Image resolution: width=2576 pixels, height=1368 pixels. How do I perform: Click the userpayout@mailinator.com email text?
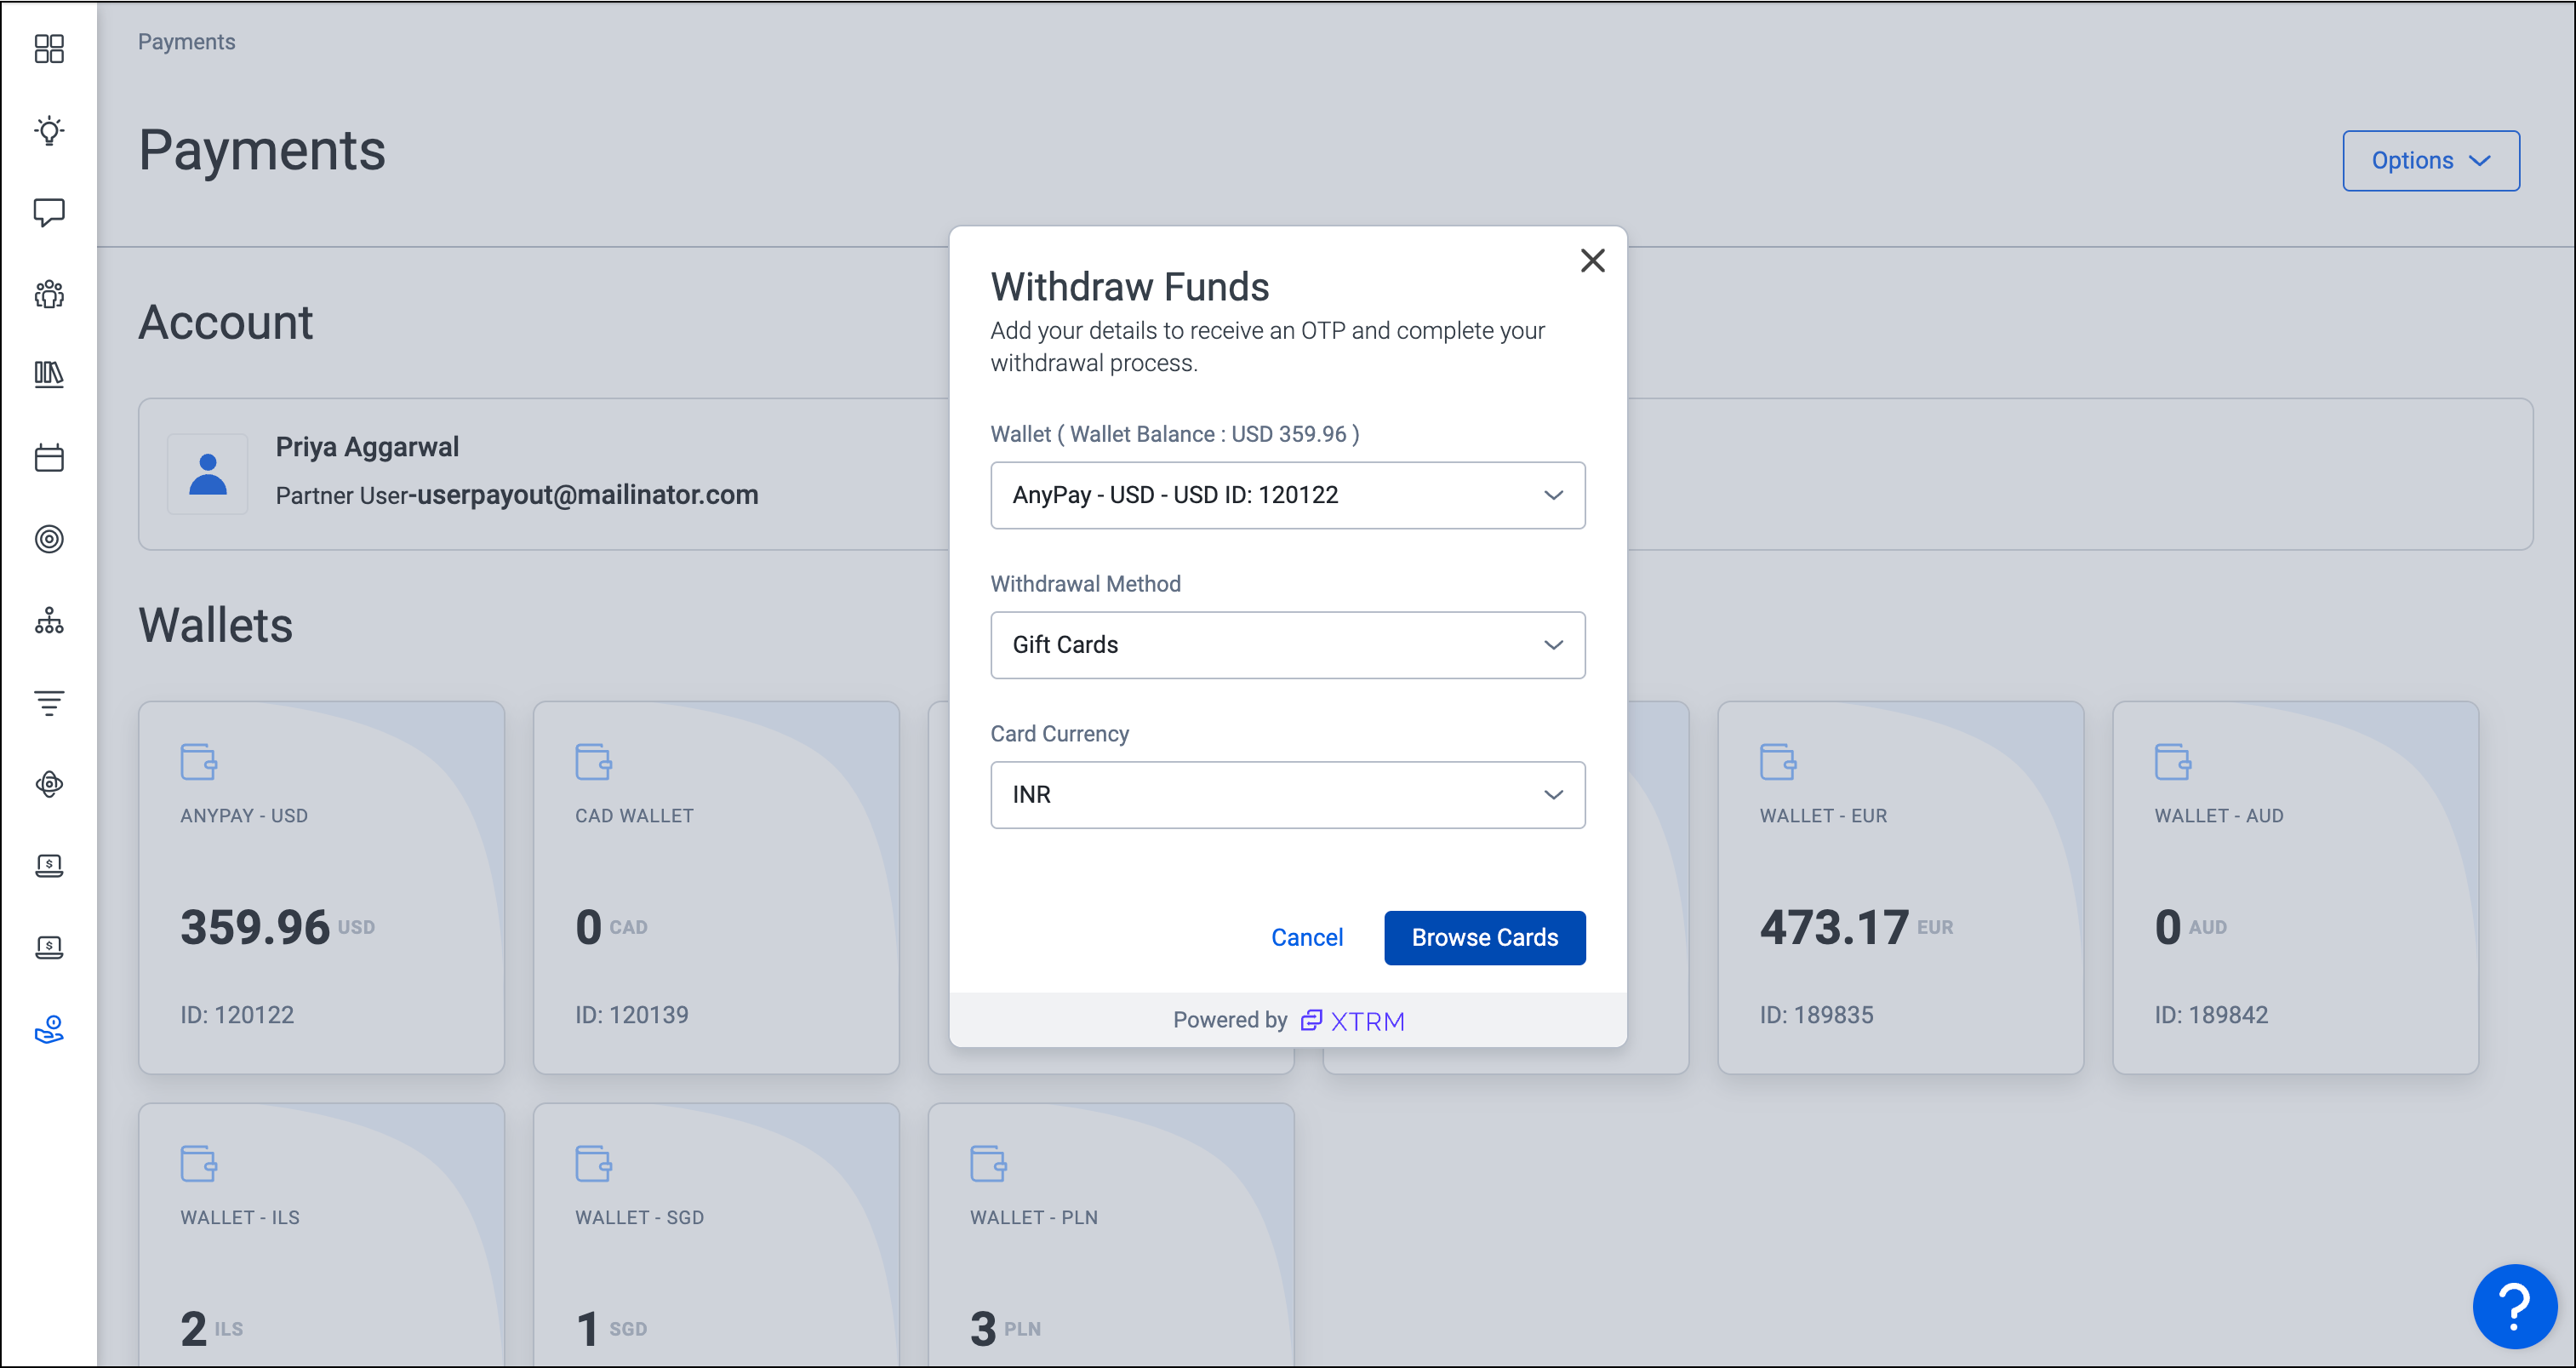(588, 495)
